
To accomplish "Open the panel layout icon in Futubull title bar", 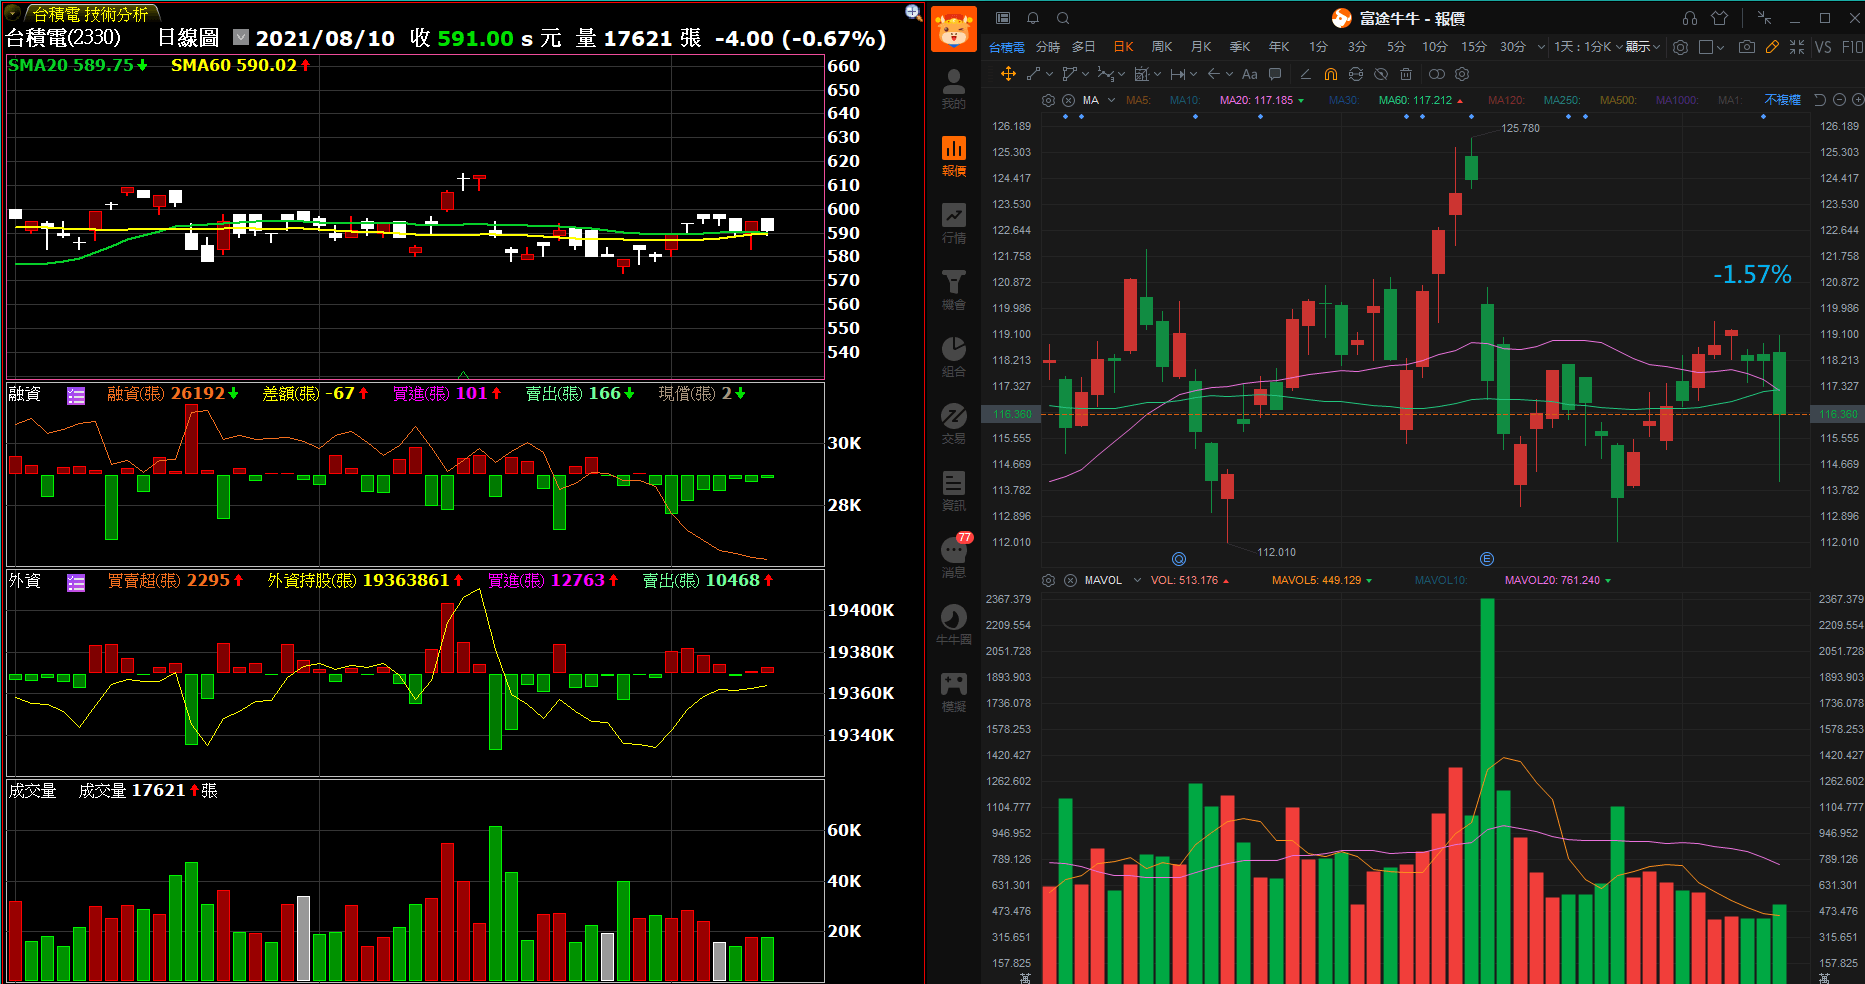I will coord(1003,18).
